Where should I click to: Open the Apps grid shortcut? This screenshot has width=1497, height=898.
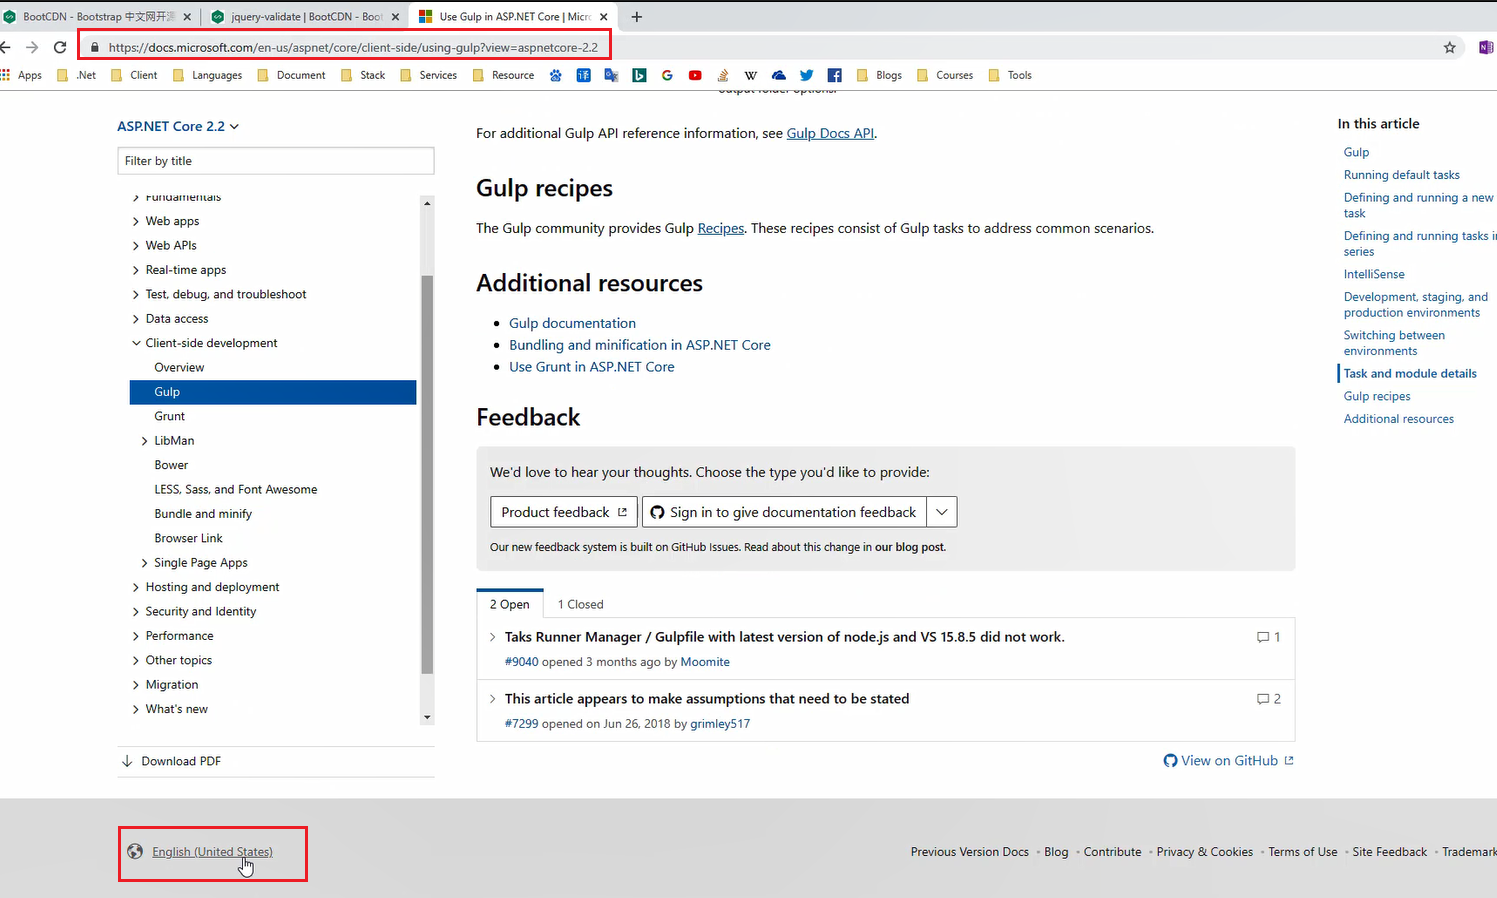pos(21,75)
